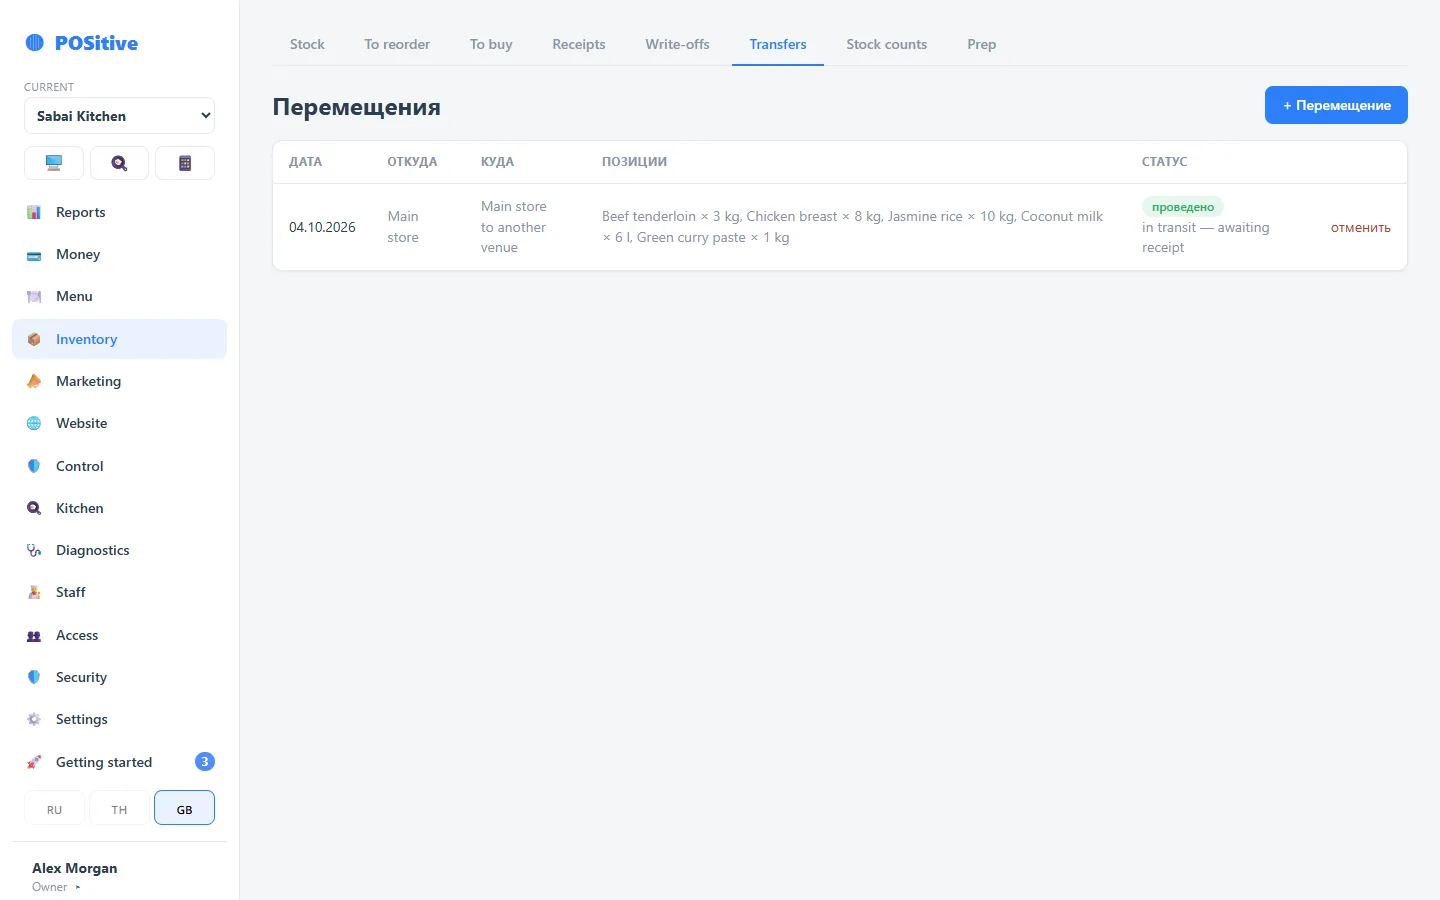This screenshot has width=1440, height=900.
Task: Click the in transit — awaiting receipt text
Action: point(1206,238)
